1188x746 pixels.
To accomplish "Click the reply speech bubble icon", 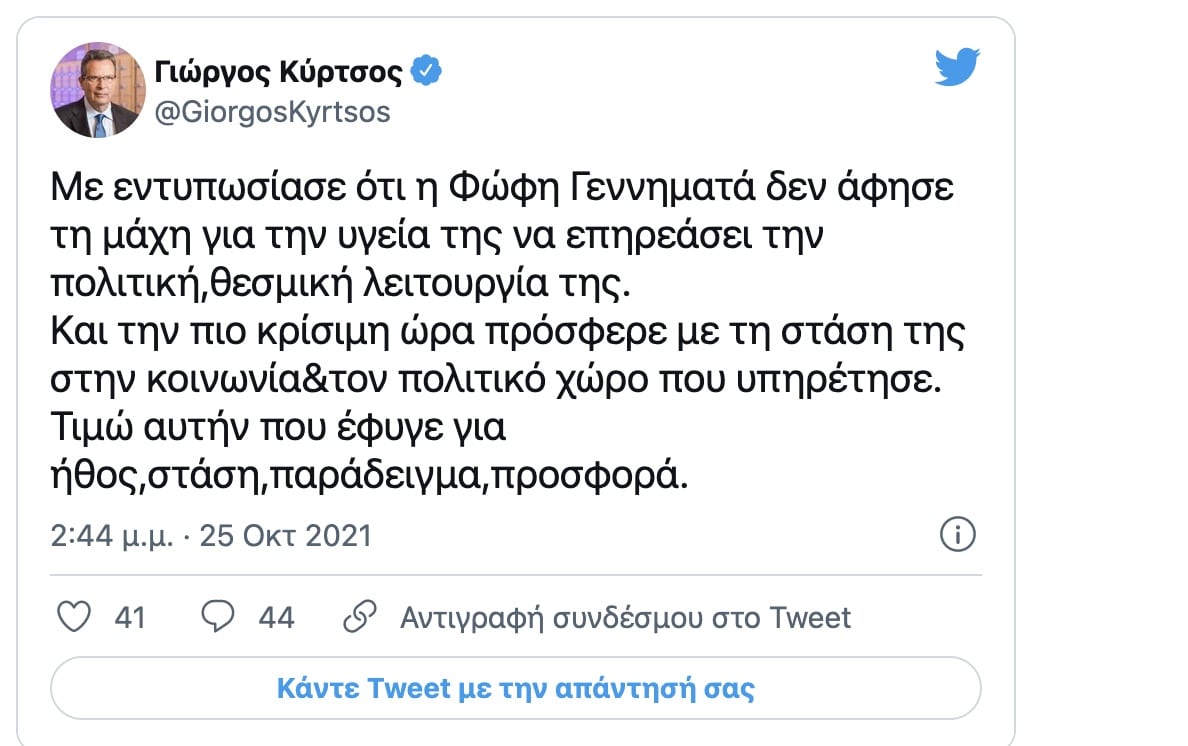I will point(217,617).
